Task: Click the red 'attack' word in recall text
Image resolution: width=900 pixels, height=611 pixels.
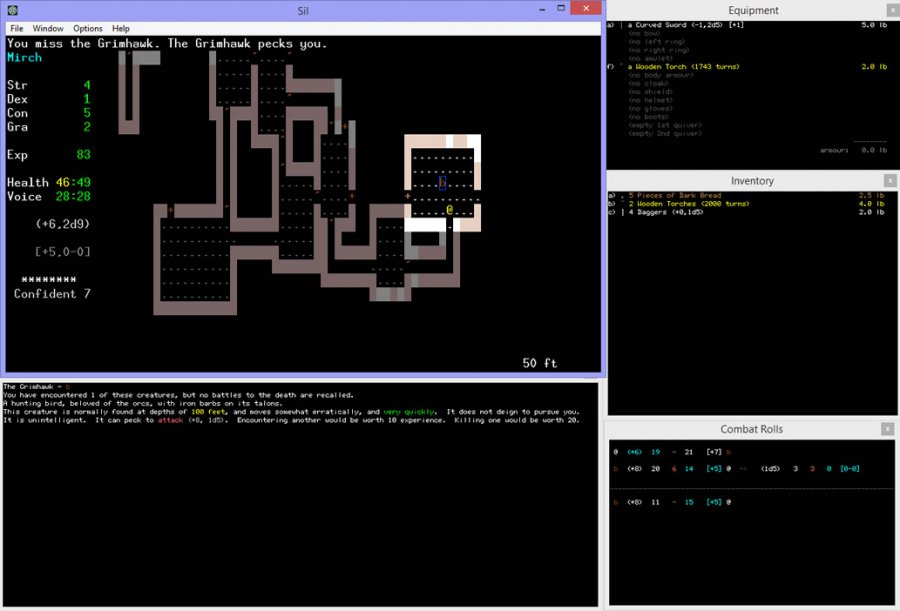Action: pos(170,420)
